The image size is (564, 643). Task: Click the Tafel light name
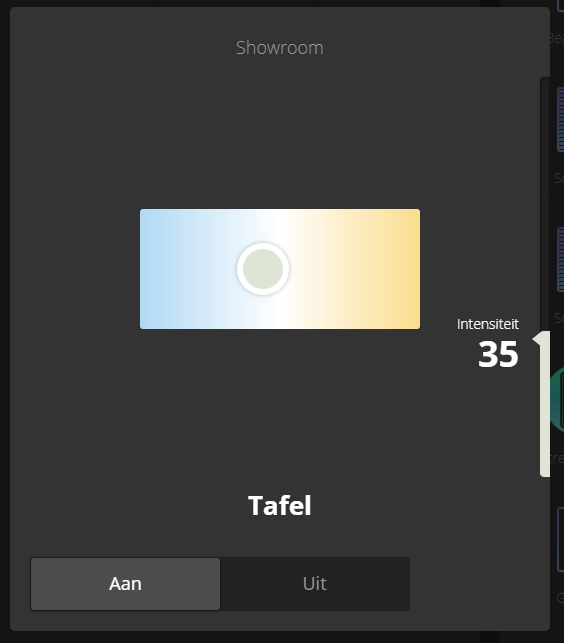click(x=280, y=505)
